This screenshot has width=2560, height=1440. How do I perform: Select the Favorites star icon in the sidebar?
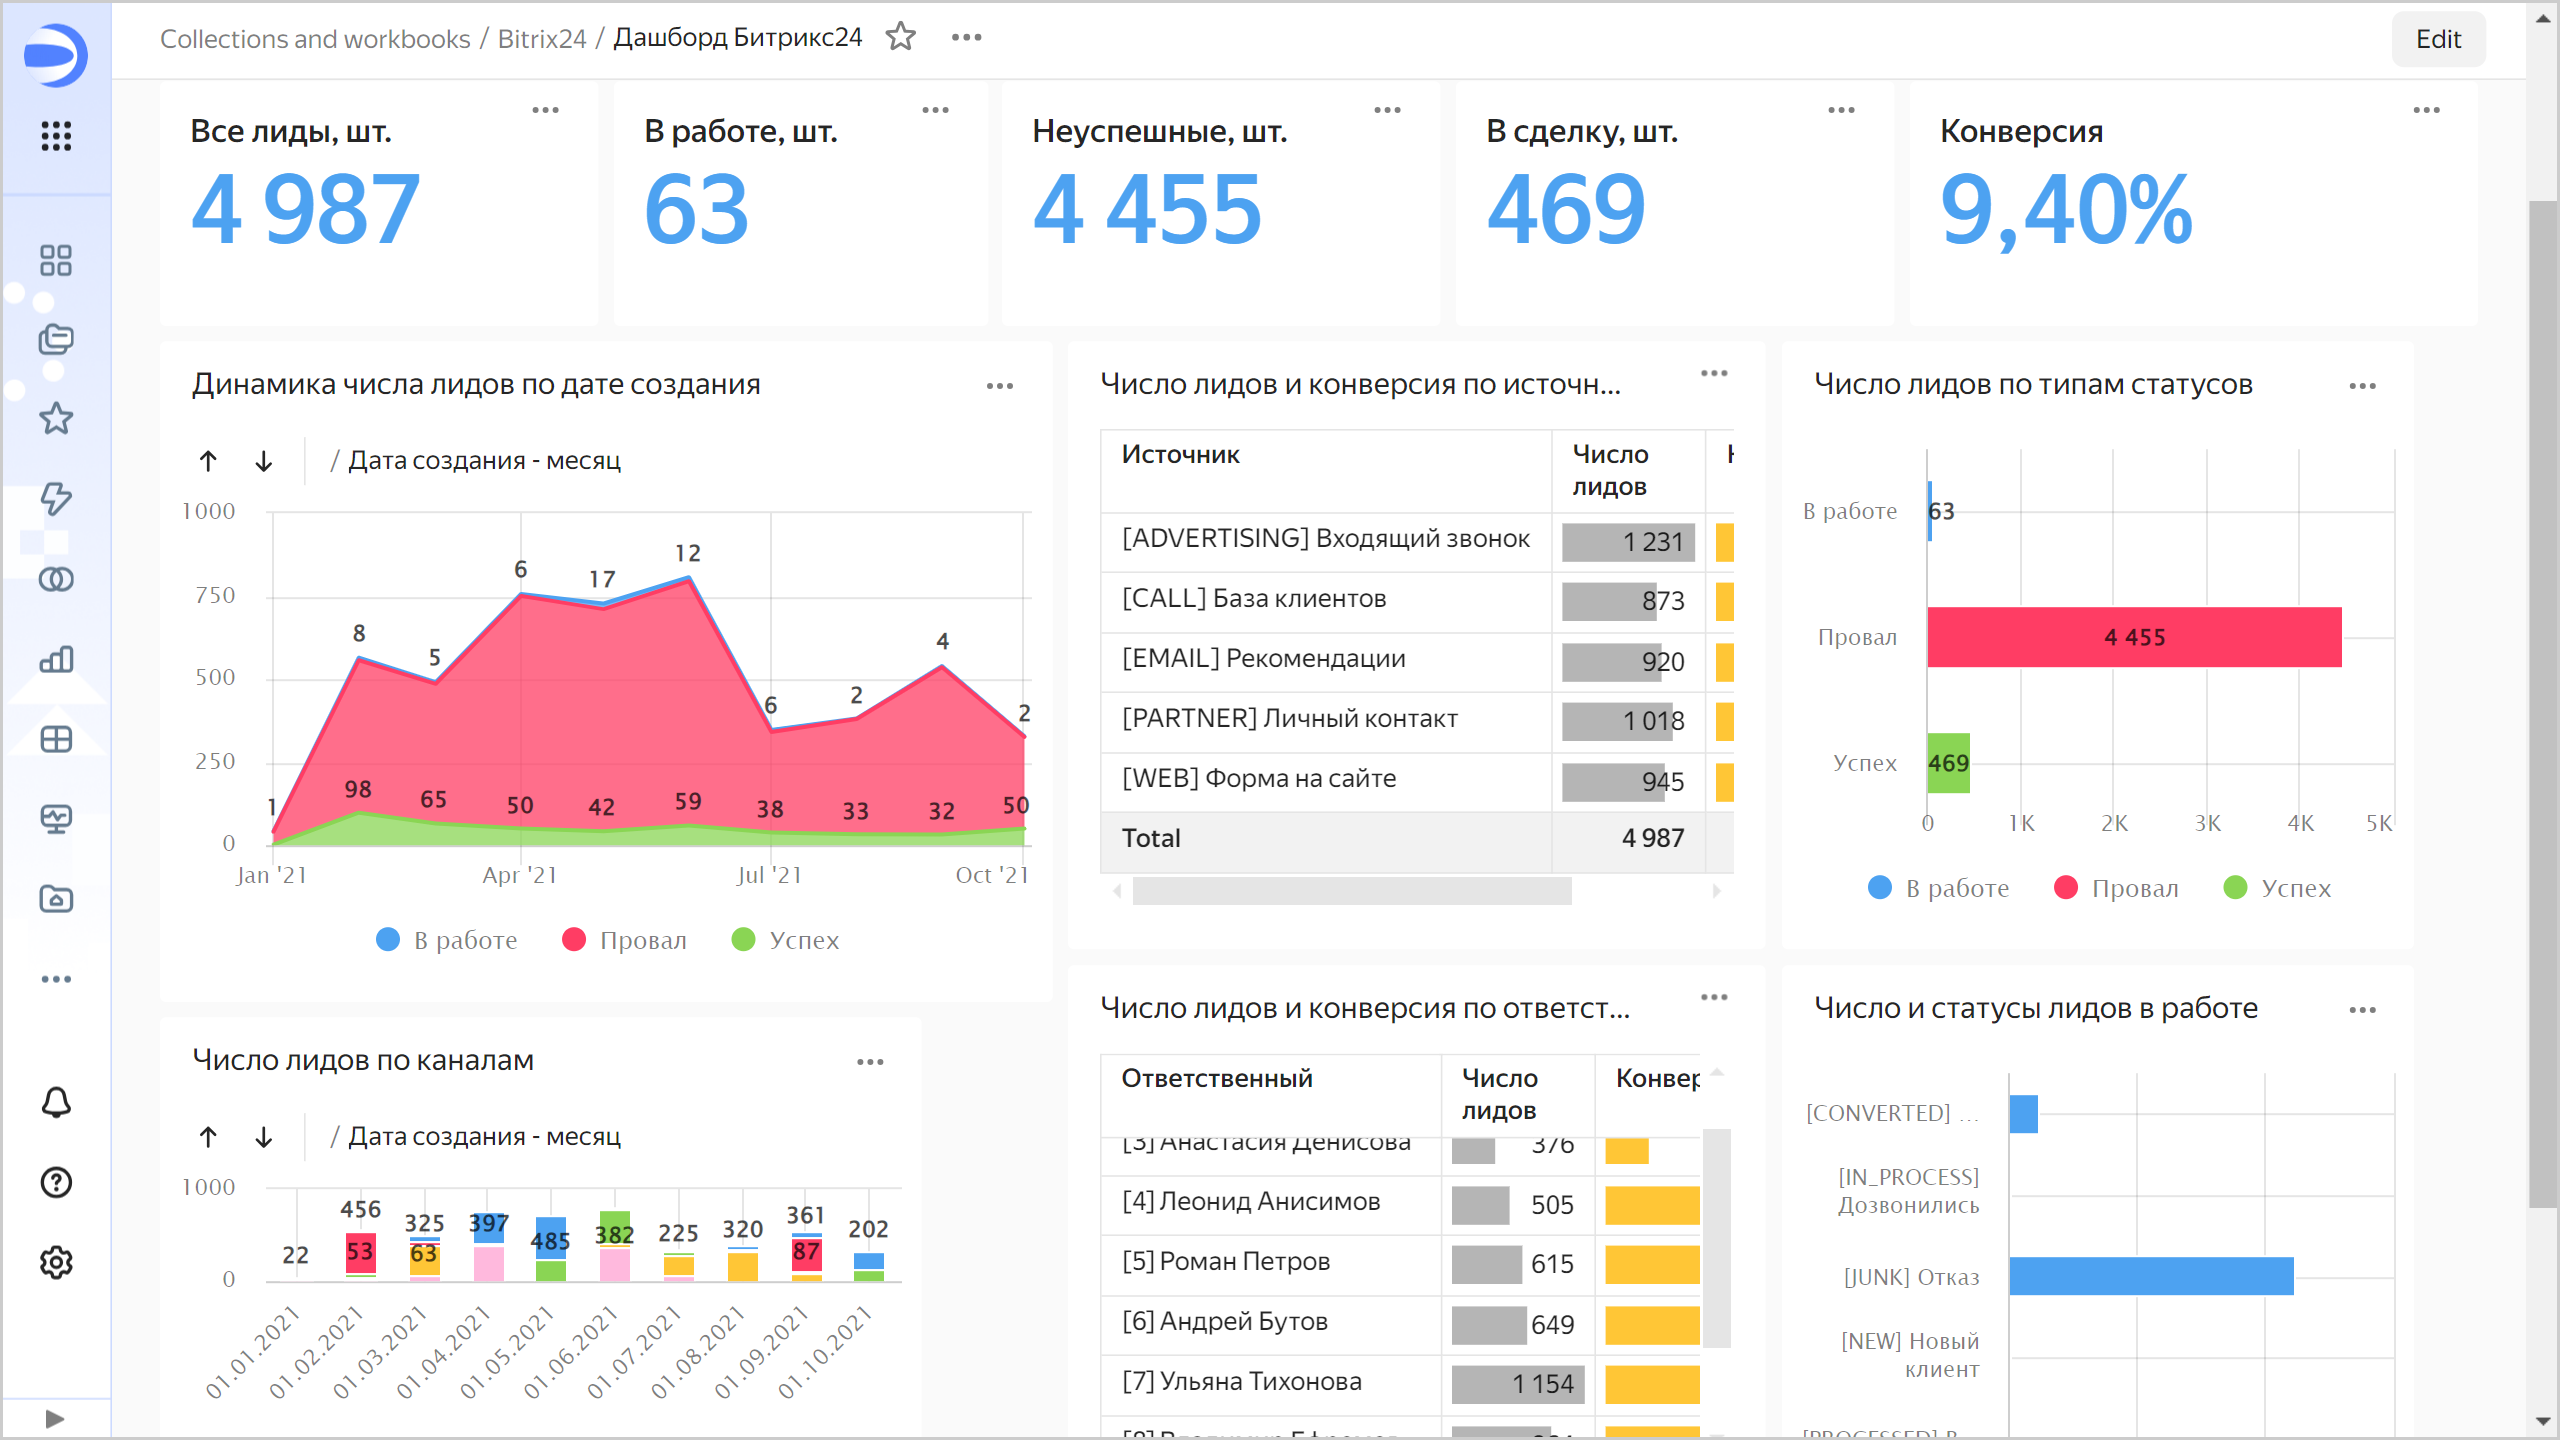pos(55,419)
